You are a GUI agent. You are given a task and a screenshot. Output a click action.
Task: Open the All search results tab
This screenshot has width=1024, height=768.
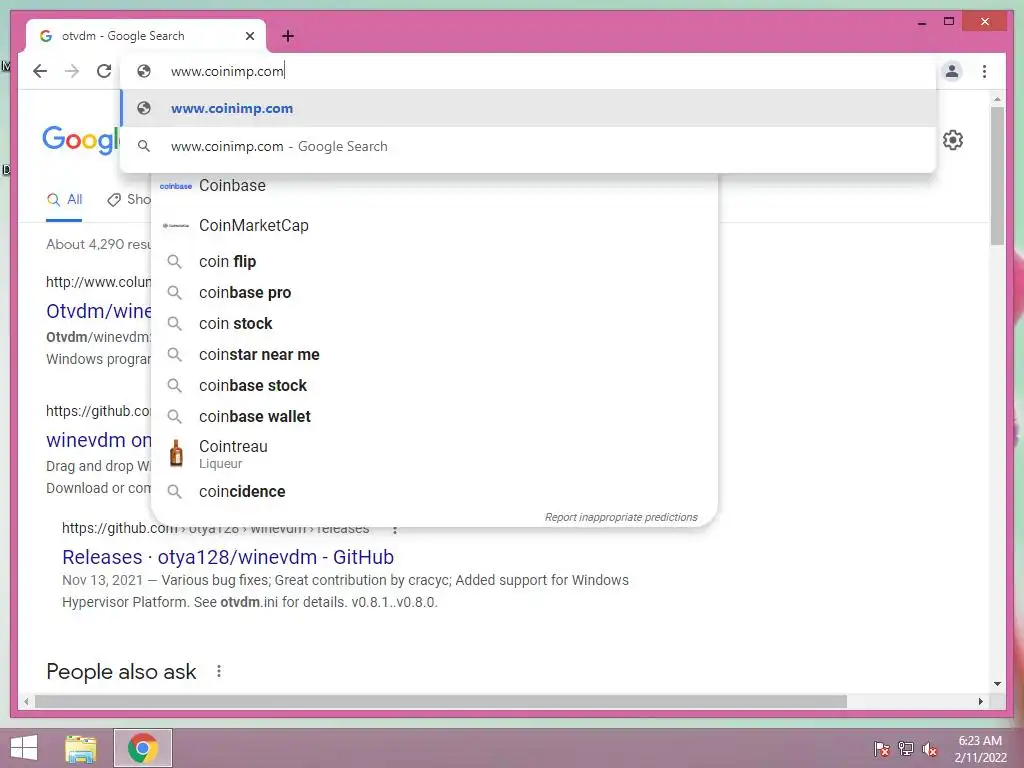point(64,200)
